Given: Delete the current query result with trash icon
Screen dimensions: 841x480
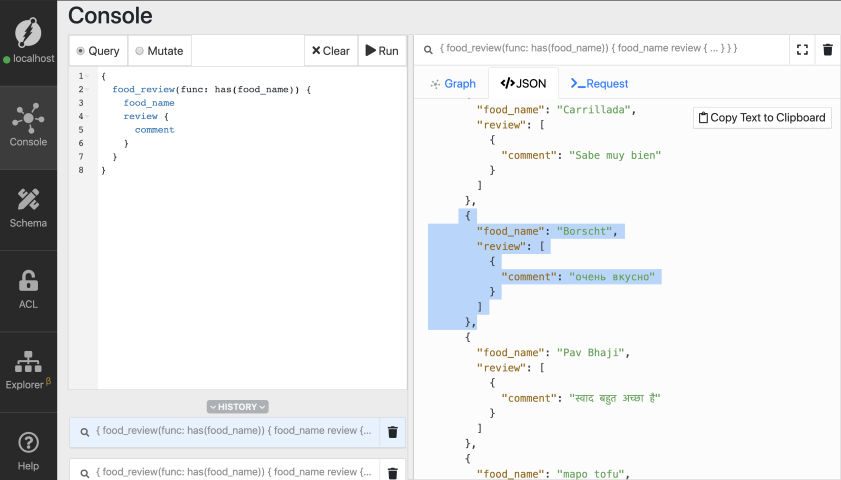Looking at the screenshot, I should 827,49.
